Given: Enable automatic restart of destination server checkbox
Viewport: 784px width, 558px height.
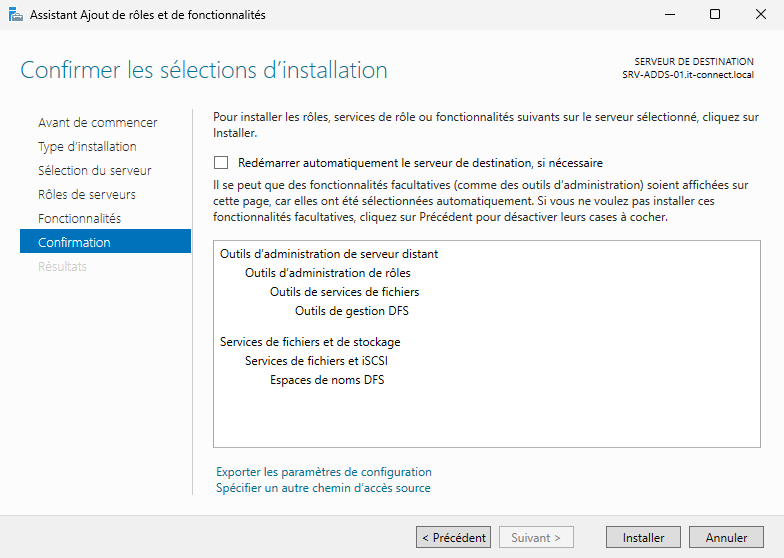Looking at the screenshot, I should point(221,163).
